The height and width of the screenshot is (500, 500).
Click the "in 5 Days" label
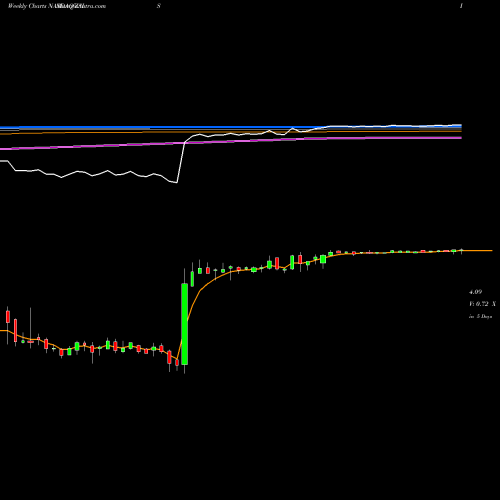(x=480, y=316)
